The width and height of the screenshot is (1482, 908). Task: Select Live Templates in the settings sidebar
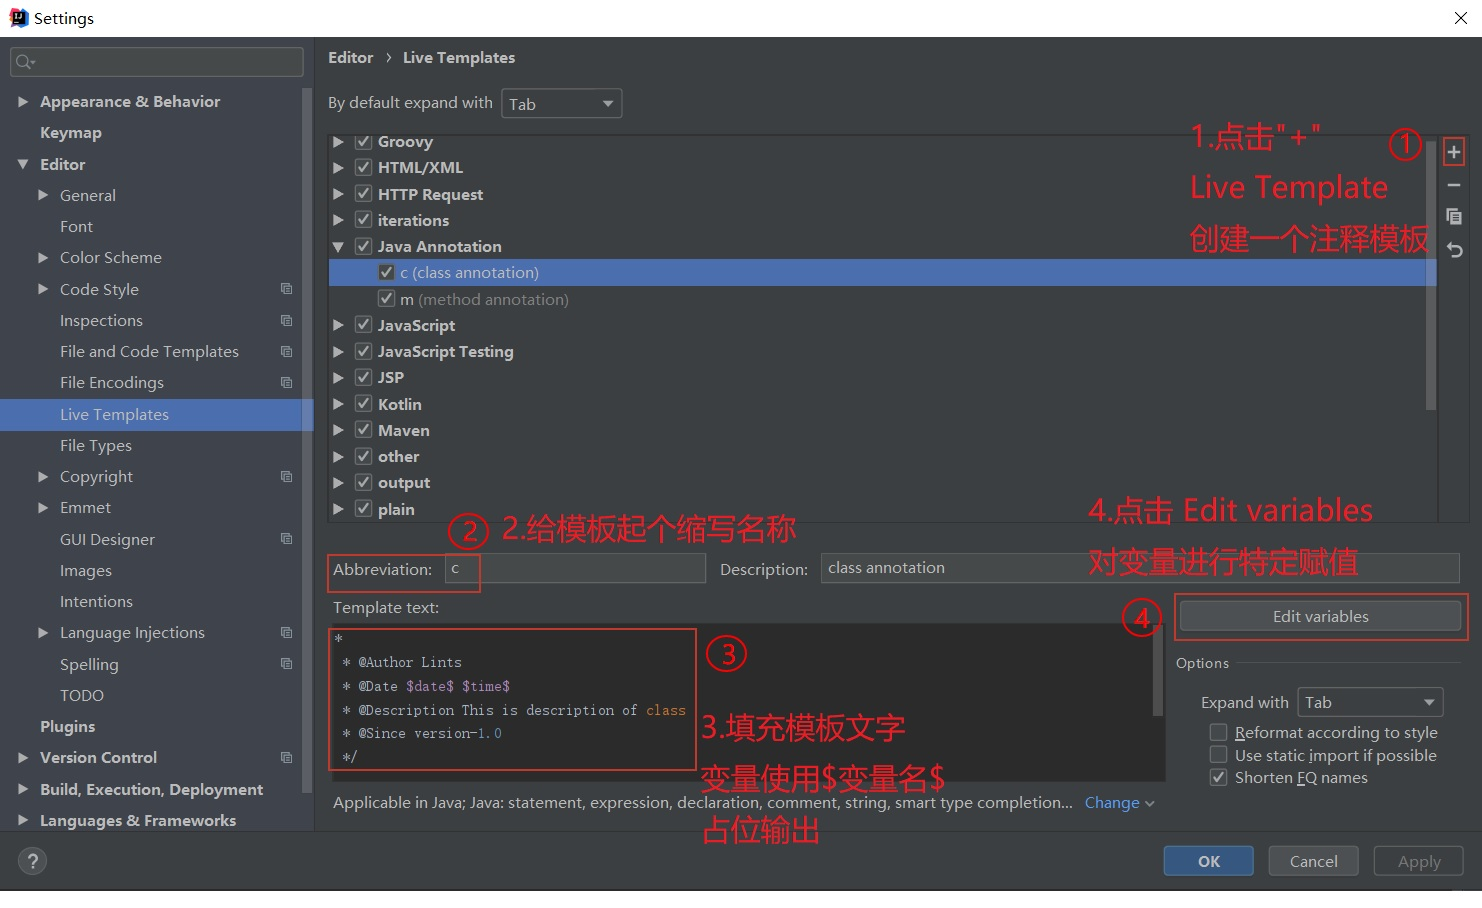(x=114, y=414)
